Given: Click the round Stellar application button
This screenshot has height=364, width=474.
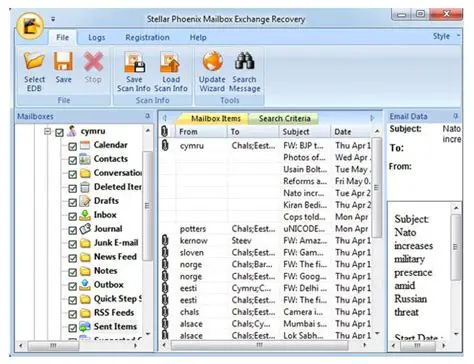Looking at the screenshot, I should pyautogui.click(x=30, y=27).
